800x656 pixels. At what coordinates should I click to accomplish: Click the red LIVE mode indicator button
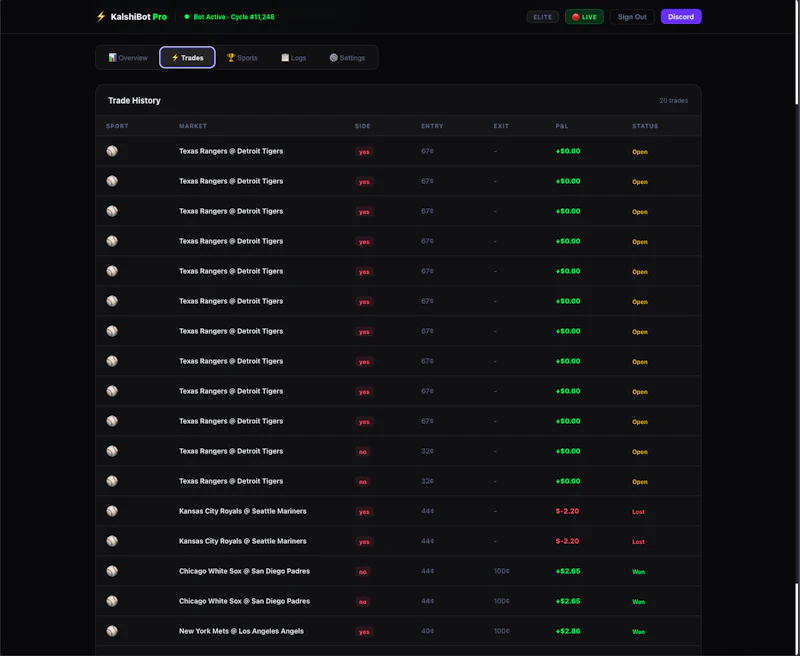pos(584,17)
